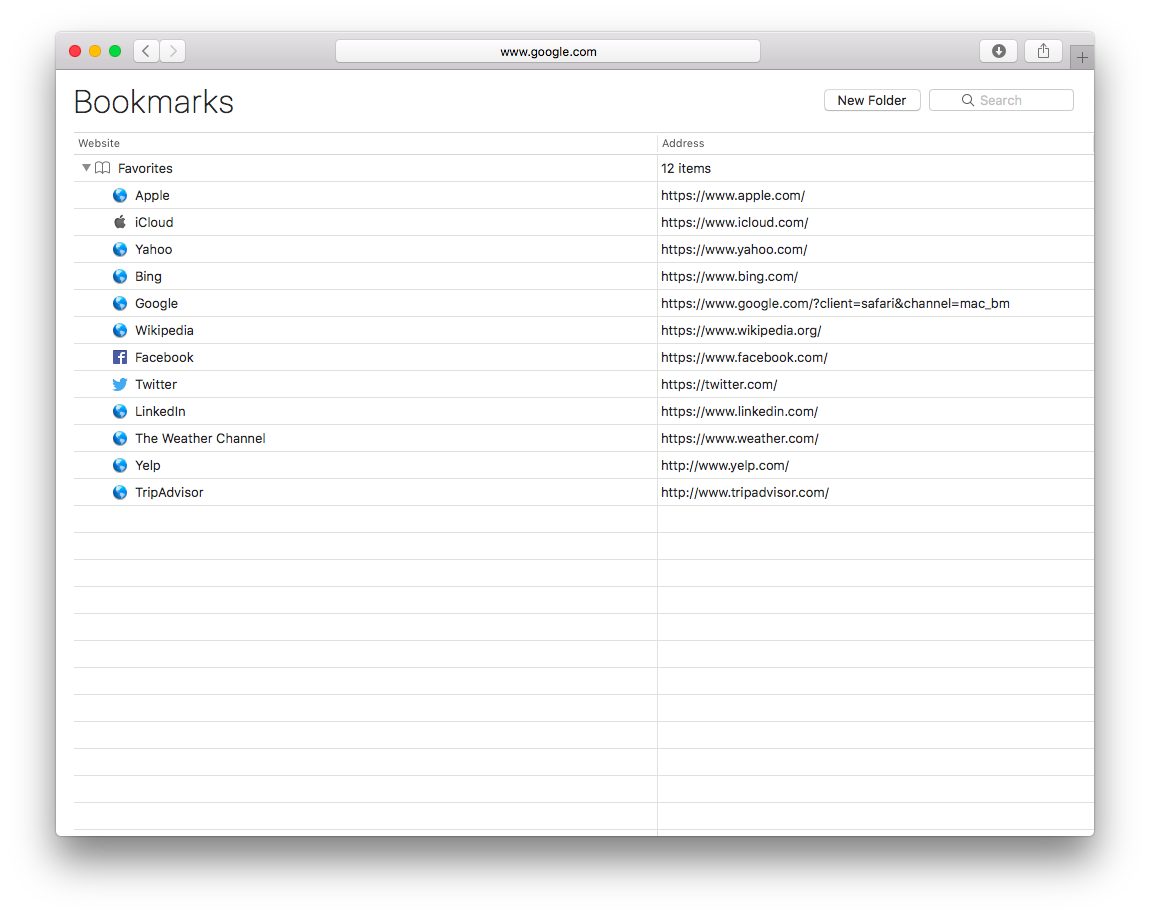Click the globe icon beside LinkedIn

click(120, 411)
